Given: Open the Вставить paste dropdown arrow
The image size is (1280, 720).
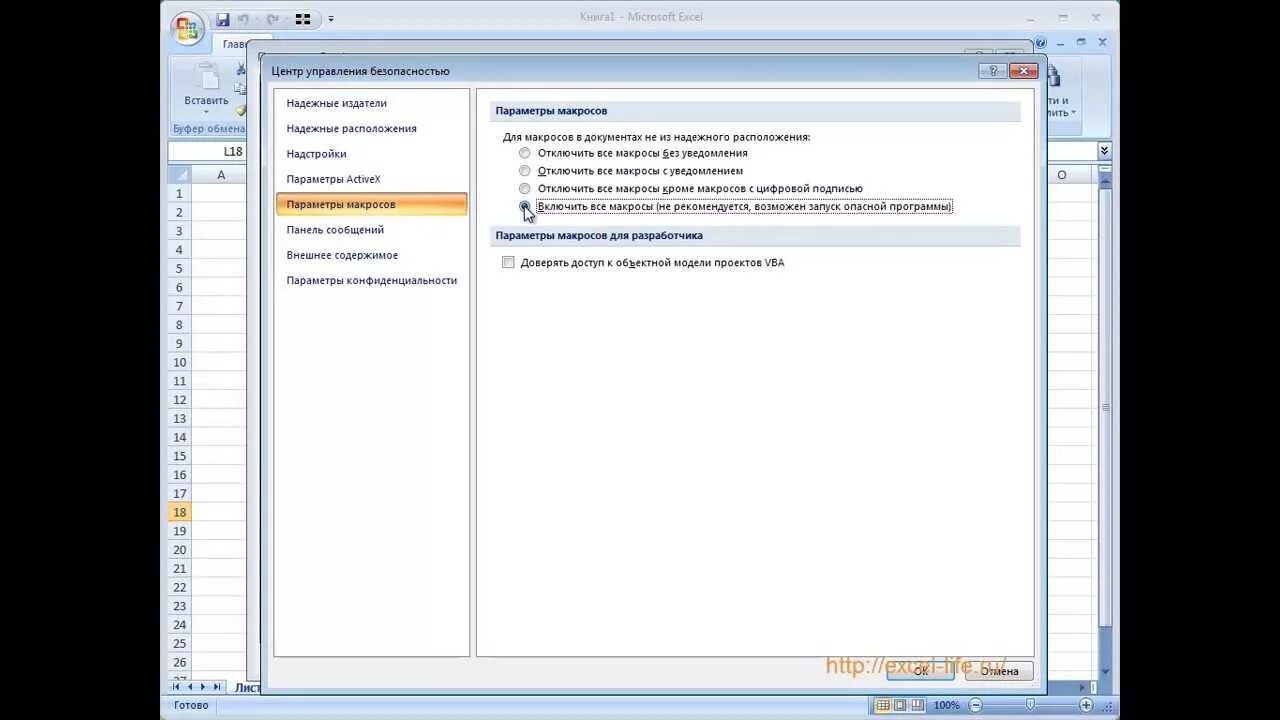Looking at the screenshot, I should point(207,111).
